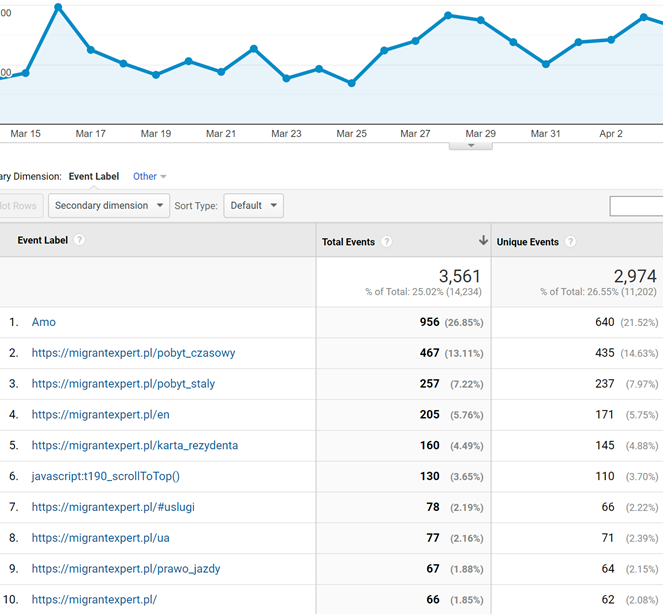Click the Sort Type label

coord(196,206)
